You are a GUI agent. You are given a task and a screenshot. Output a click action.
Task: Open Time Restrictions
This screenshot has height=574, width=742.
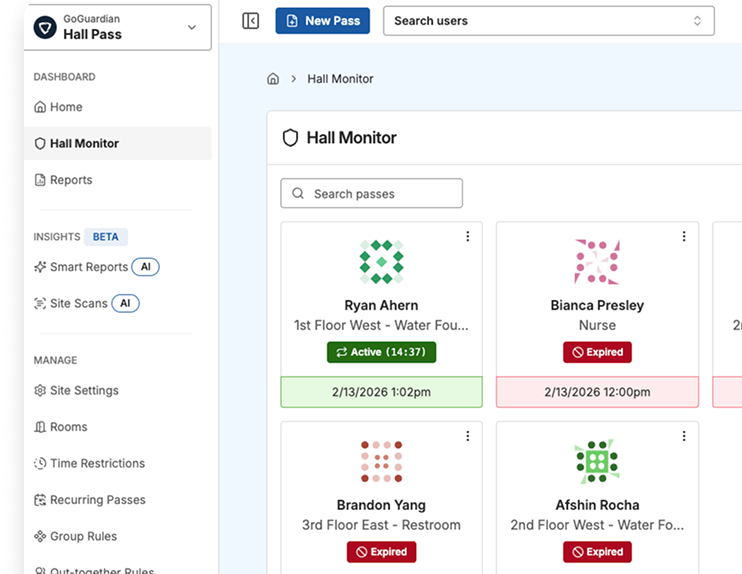point(117,463)
